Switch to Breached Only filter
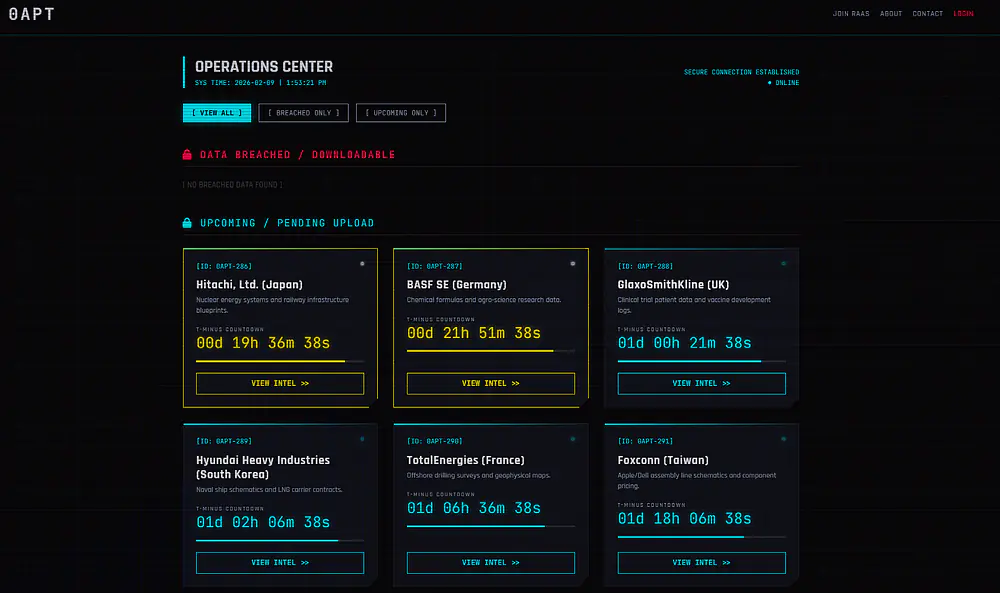The image size is (1000, 593). coord(304,113)
